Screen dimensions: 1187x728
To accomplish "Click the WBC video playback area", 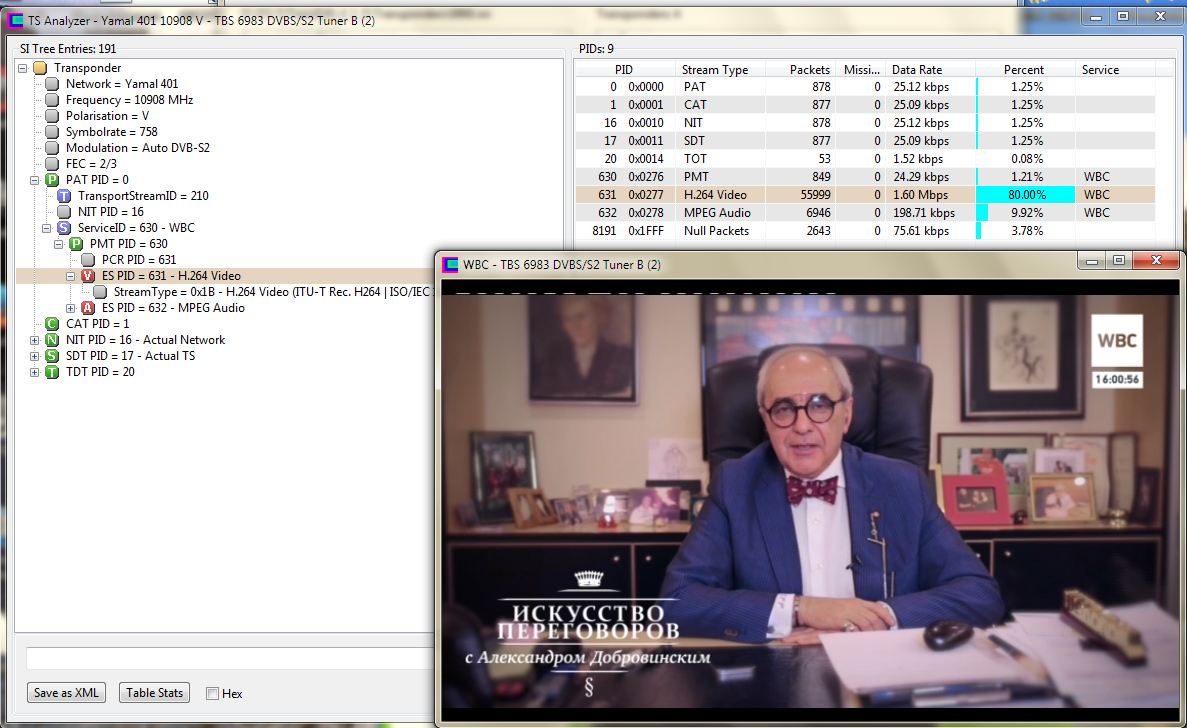I will [810, 501].
